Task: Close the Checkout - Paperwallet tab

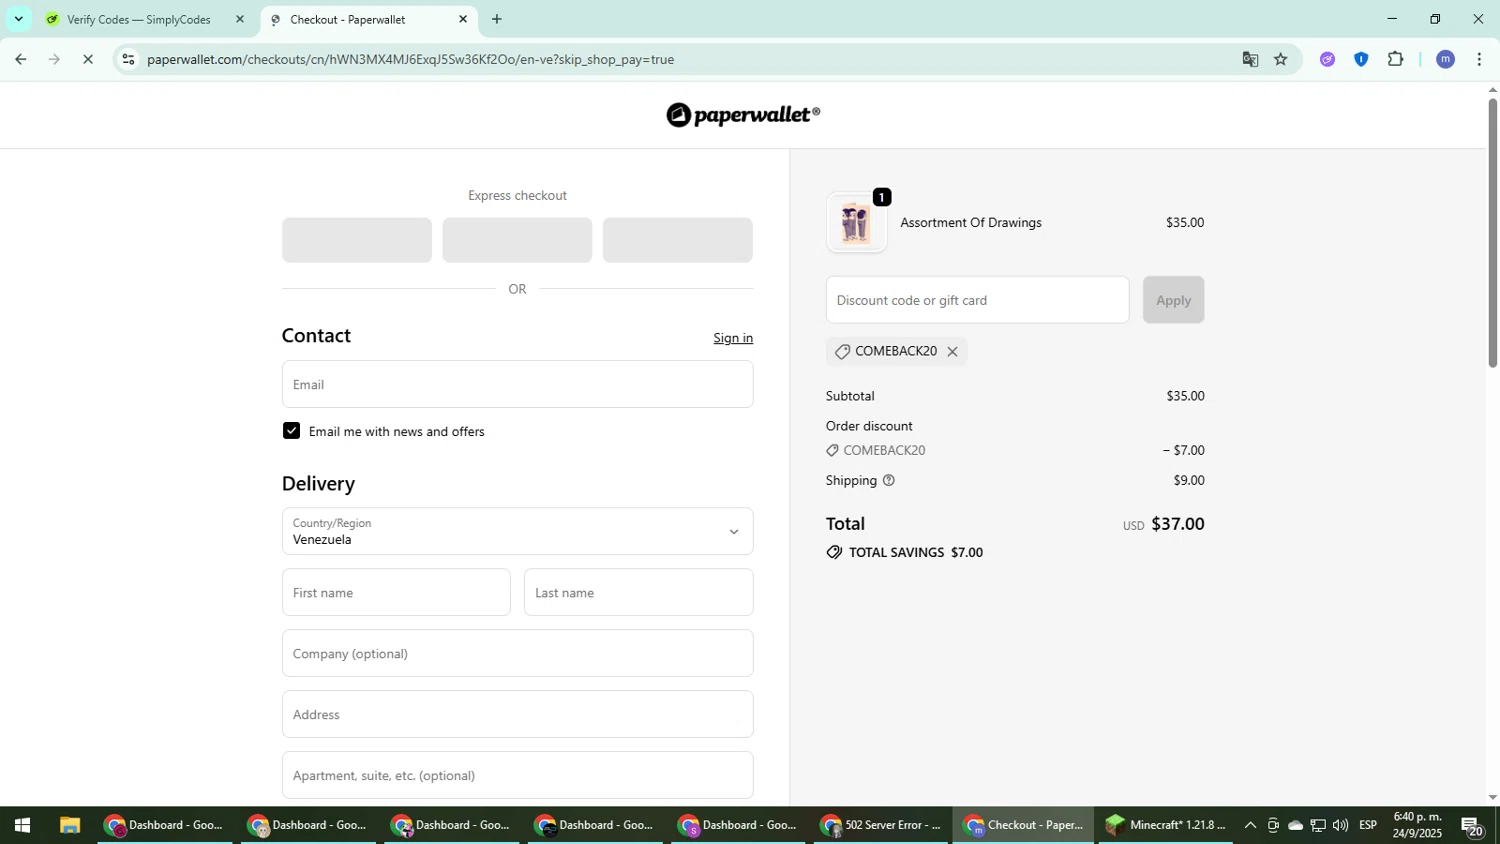Action: click(463, 19)
